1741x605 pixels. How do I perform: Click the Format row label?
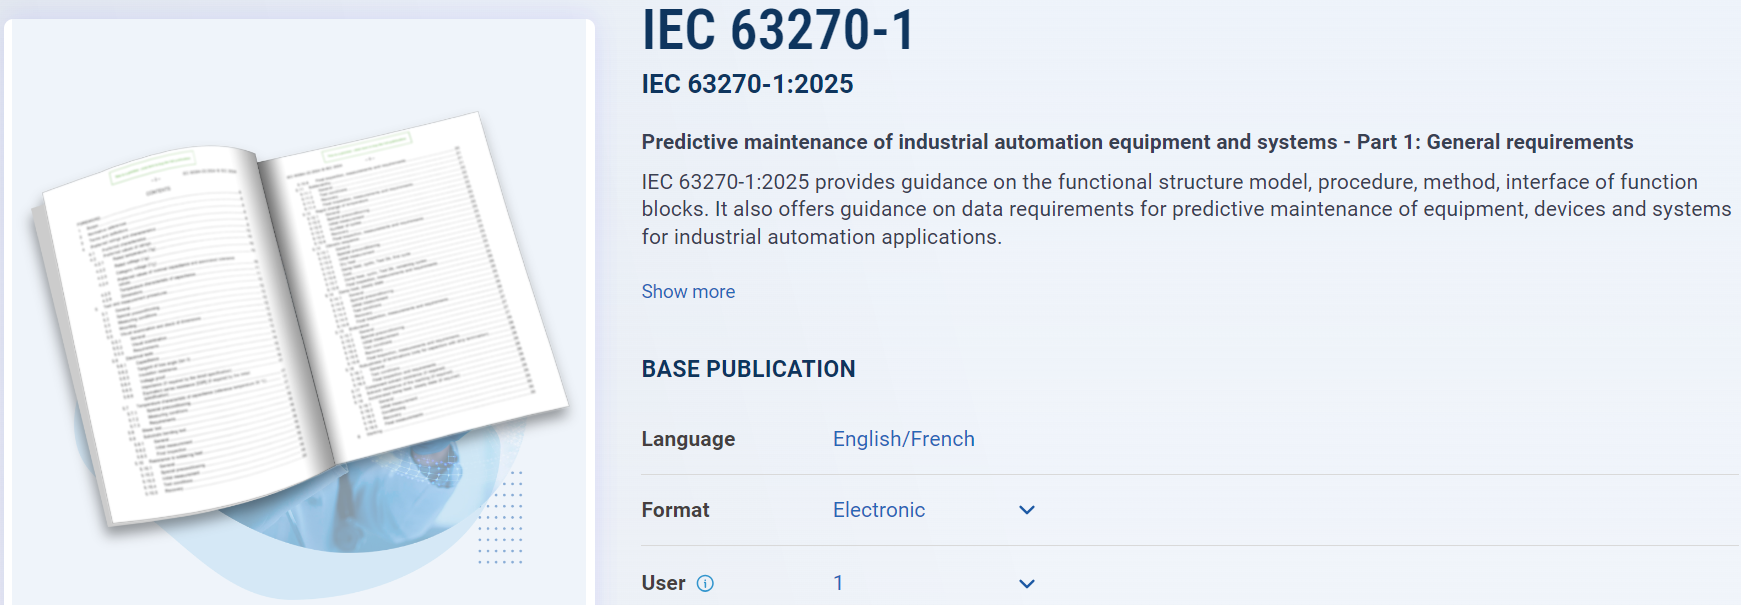675,510
